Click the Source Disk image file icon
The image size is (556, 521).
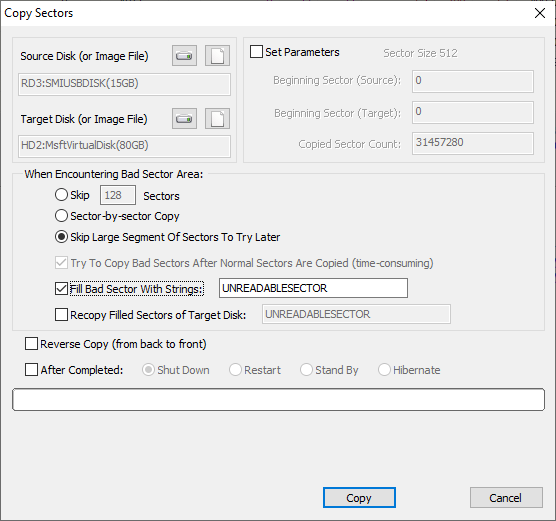217,56
